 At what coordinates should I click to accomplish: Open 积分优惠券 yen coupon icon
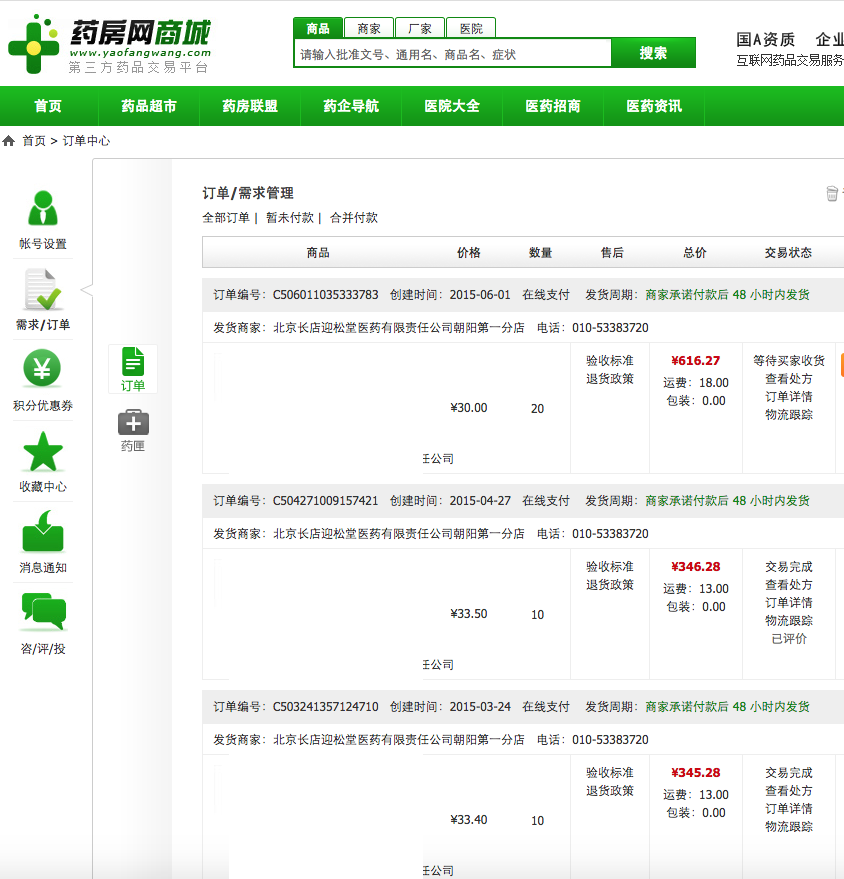click(42, 368)
